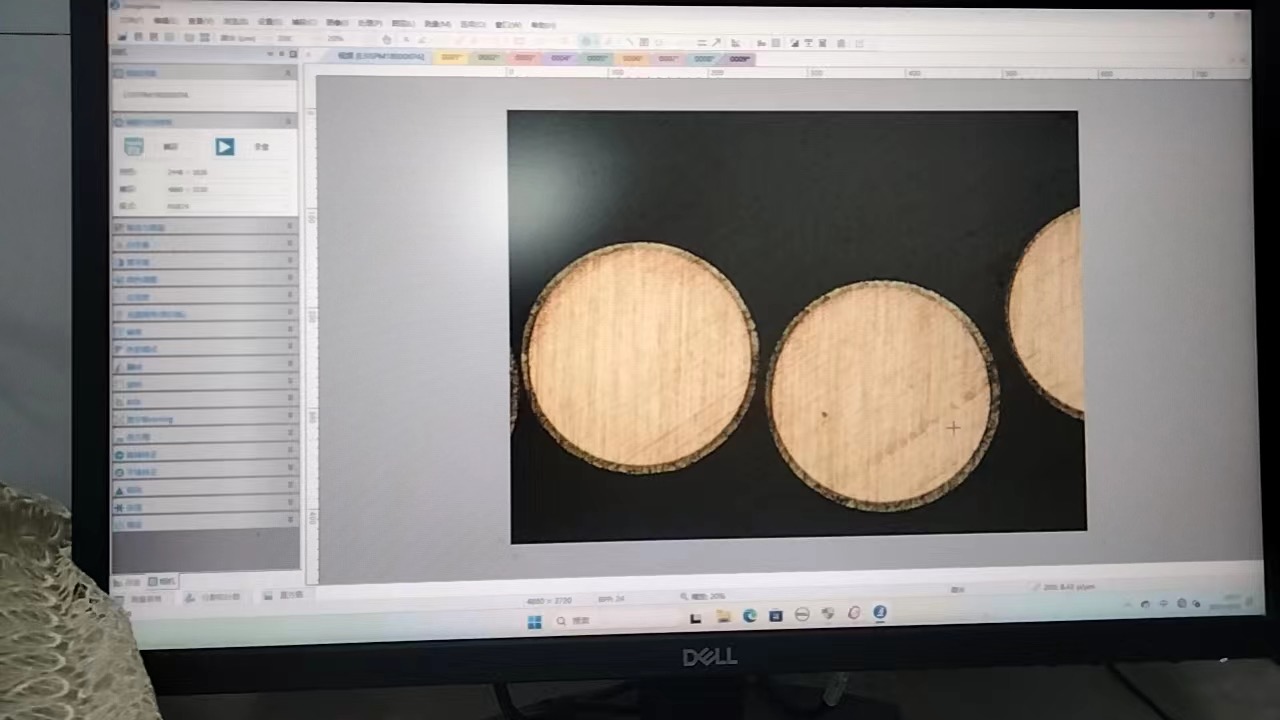Switch to the purple 0004 image tab
The image size is (1280, 720).
pos(560,58)
